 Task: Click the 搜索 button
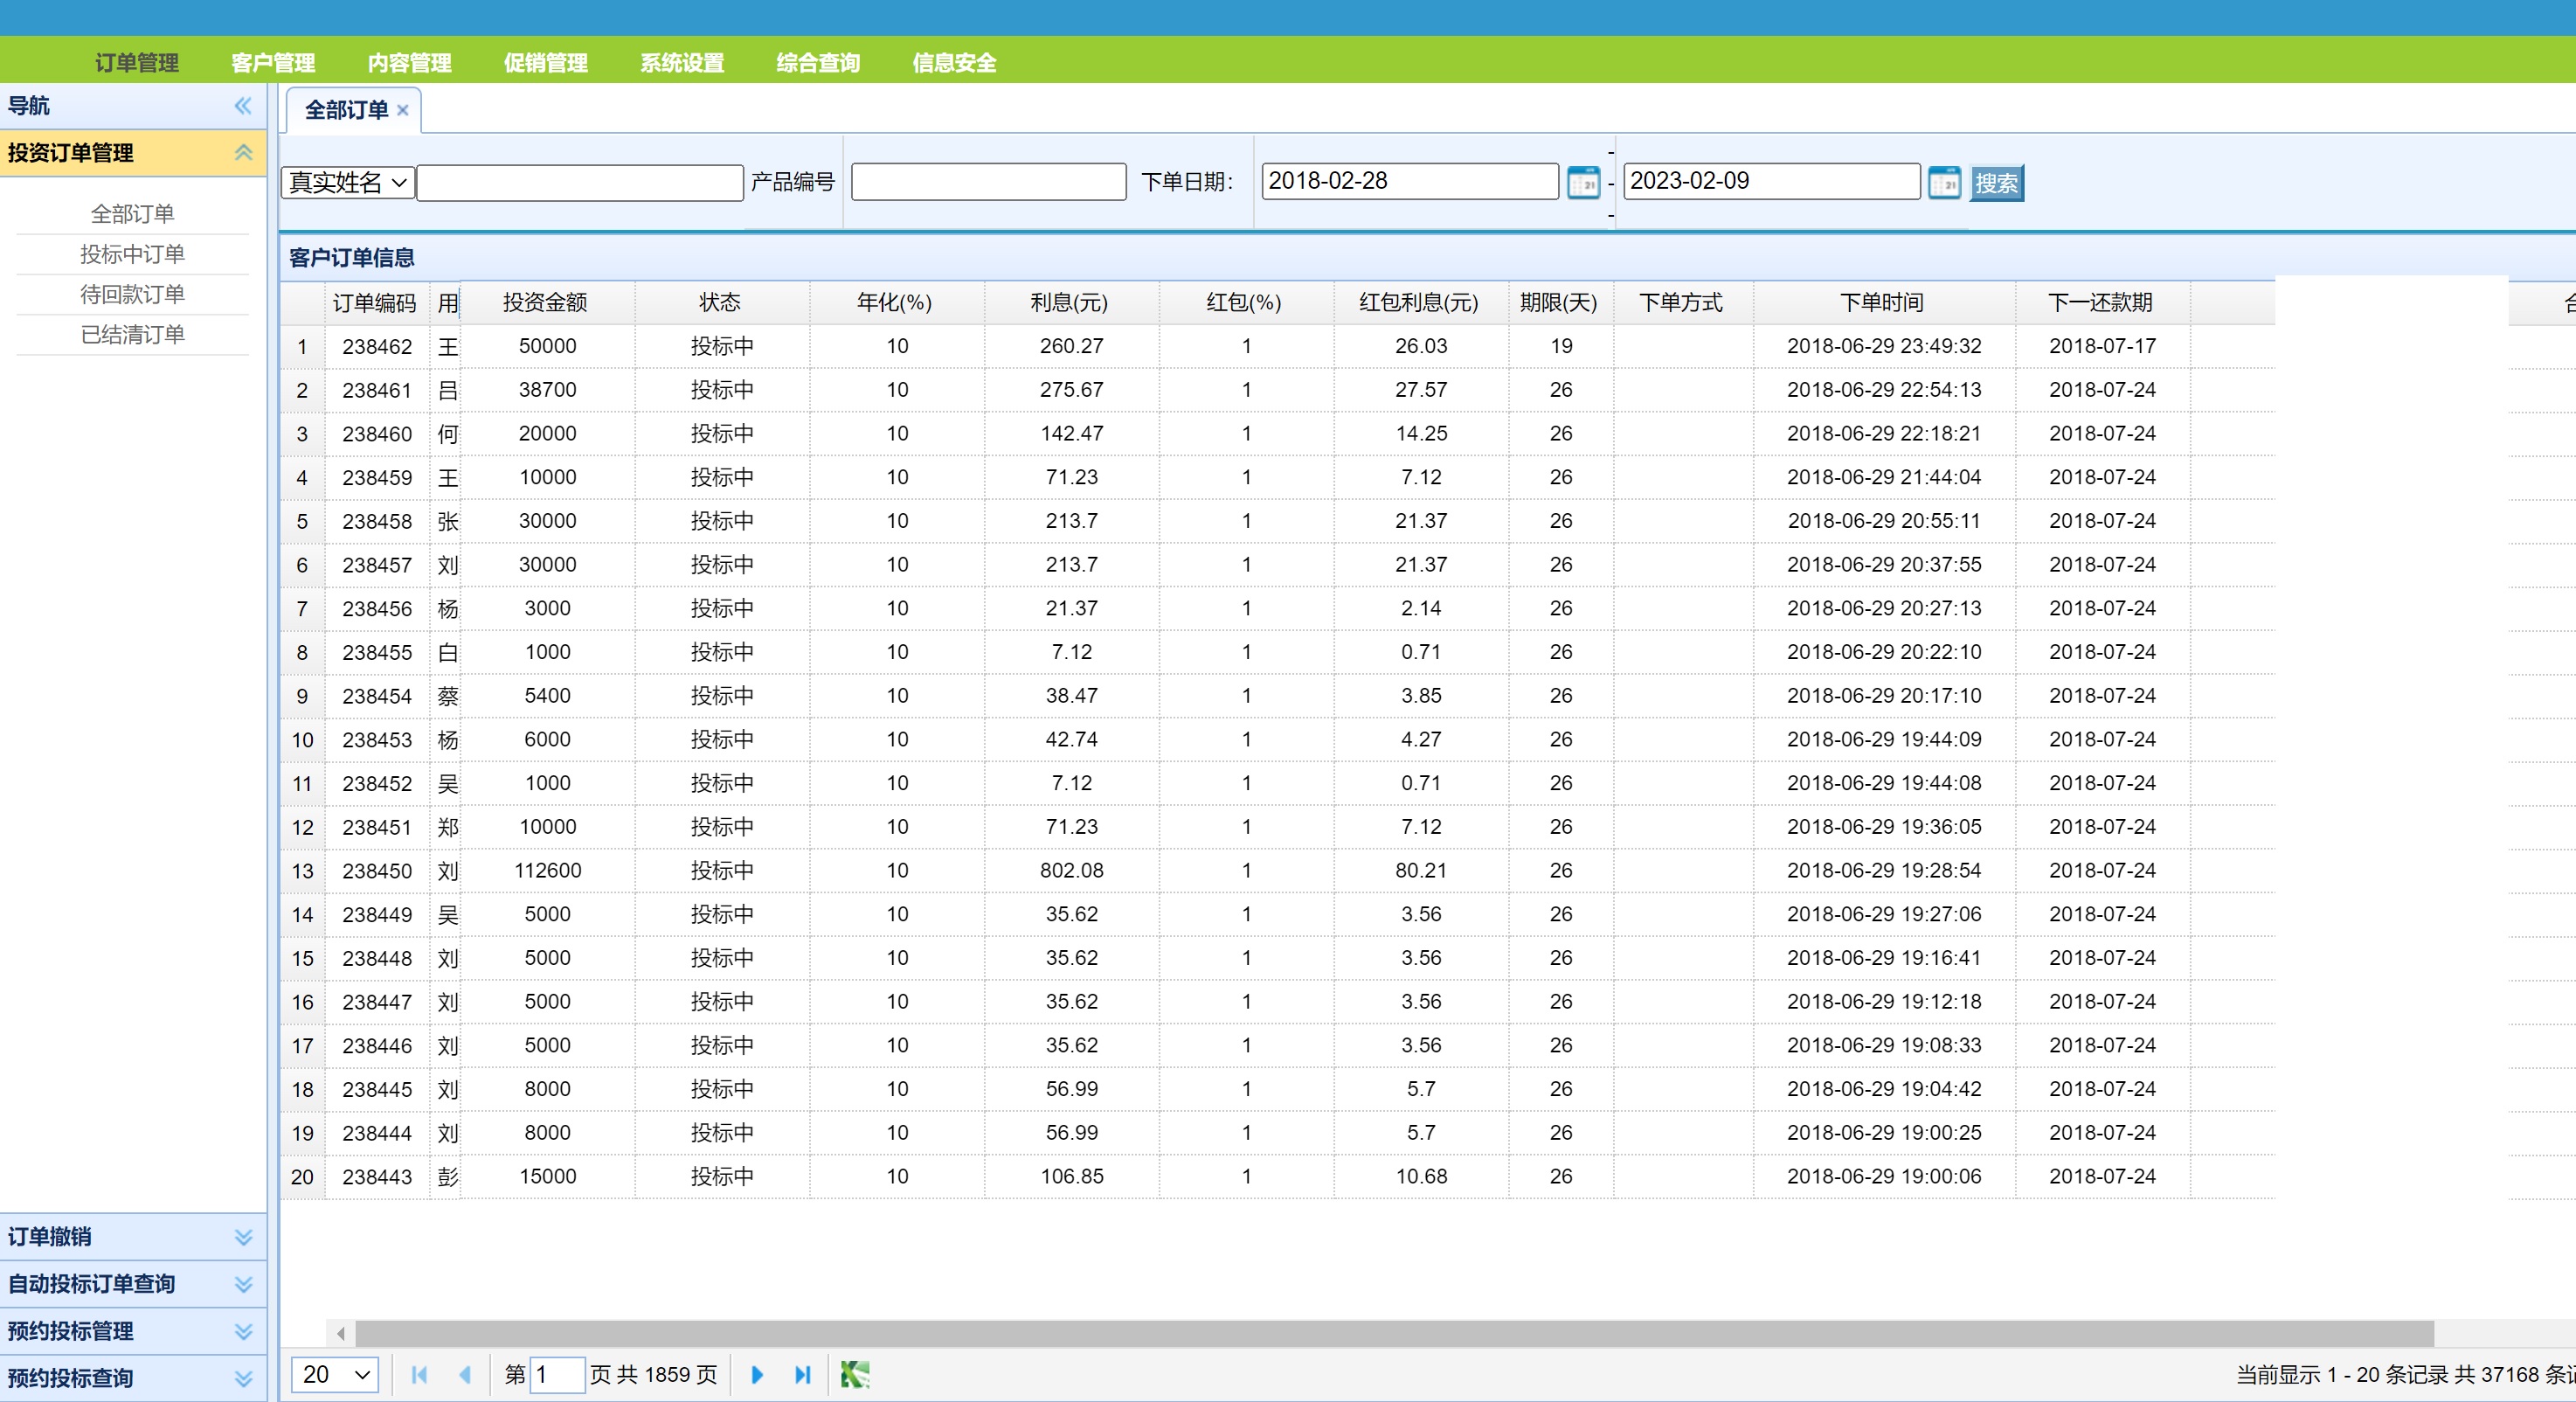[1996, 184]
